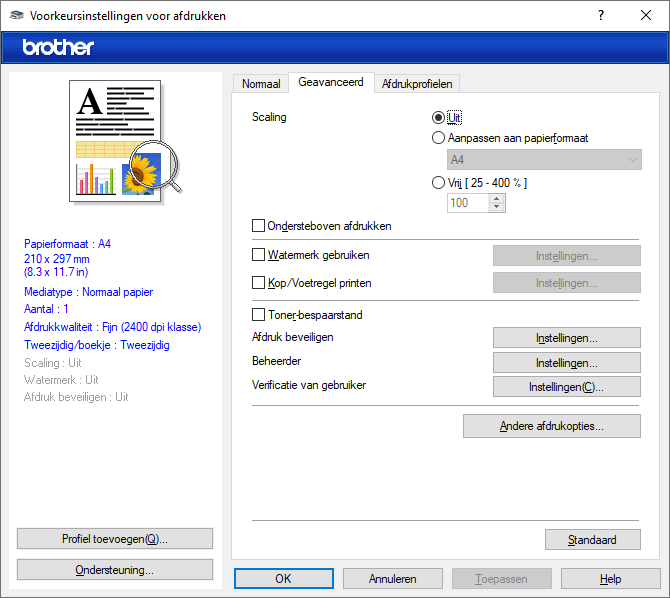Select the 'Uit' scaling radio button
Screen dimensions: 670x598
(438, 117)
